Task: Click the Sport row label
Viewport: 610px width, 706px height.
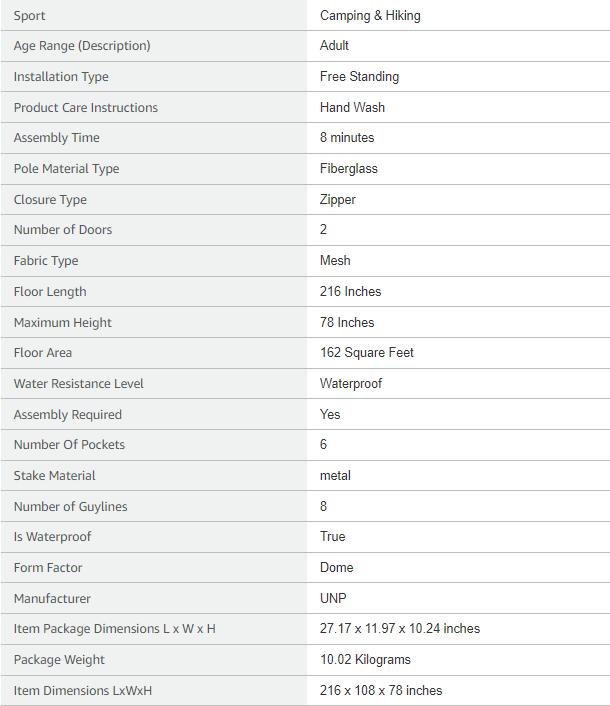Action: click(29, 15)
